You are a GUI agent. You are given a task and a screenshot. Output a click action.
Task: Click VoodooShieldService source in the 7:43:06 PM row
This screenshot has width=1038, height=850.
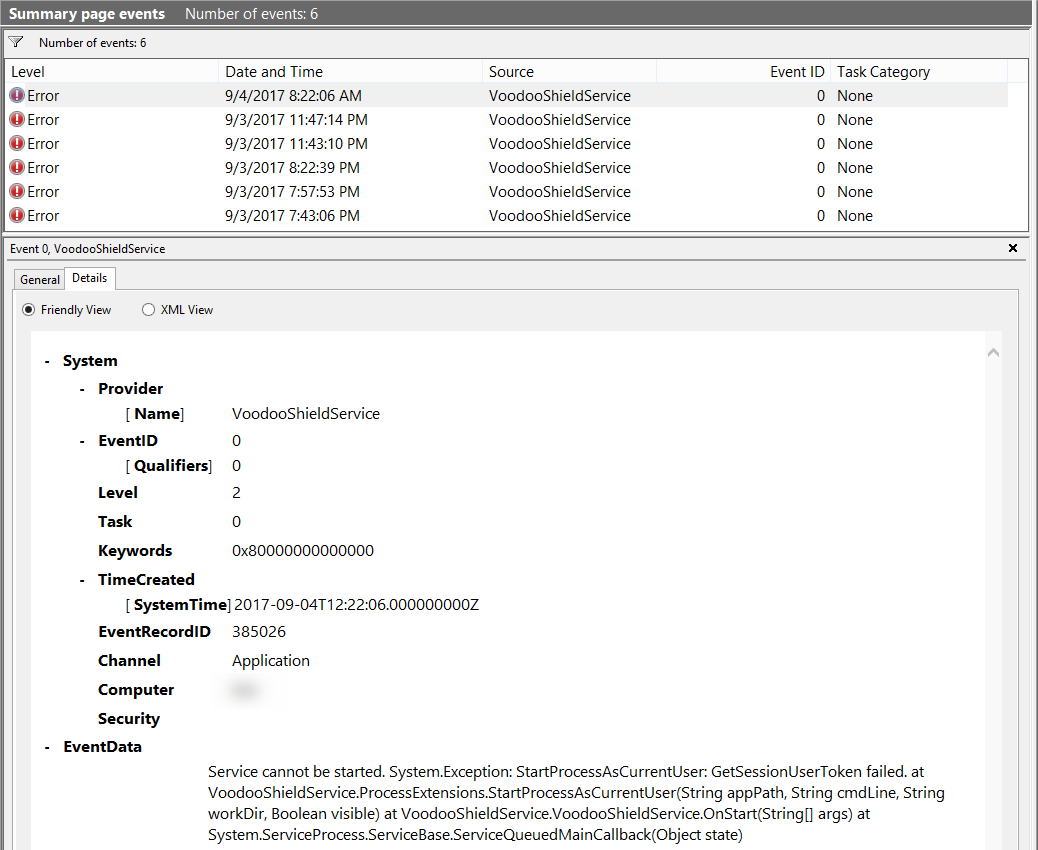559,215
